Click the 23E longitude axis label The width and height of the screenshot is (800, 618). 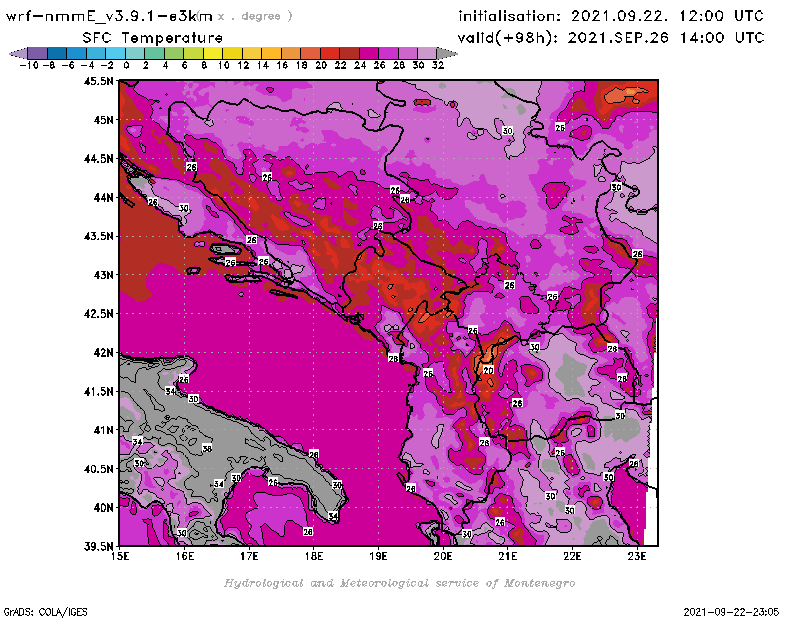(x=637, y=556)
